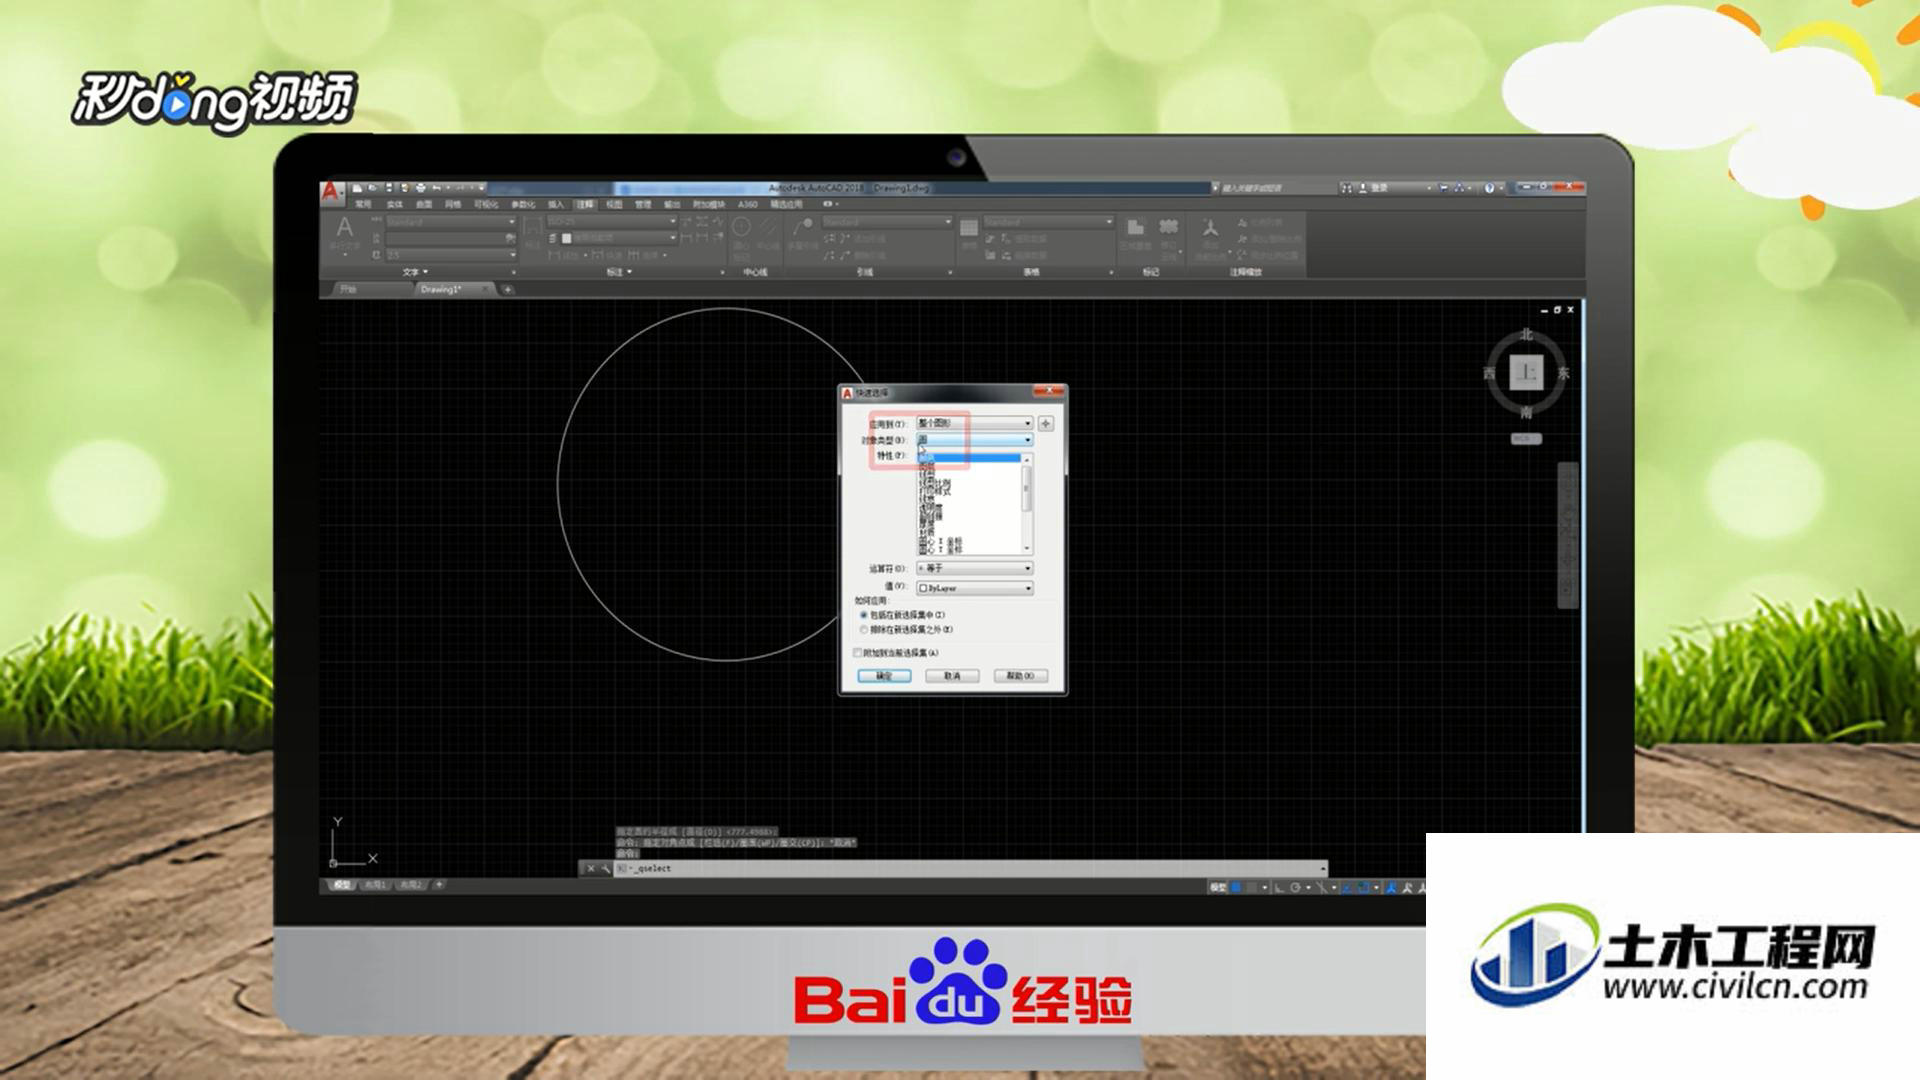This screenshot has height=1080, width=1920.
Task: Open the Value ByLayer dropdown
Action: [975, 588]
